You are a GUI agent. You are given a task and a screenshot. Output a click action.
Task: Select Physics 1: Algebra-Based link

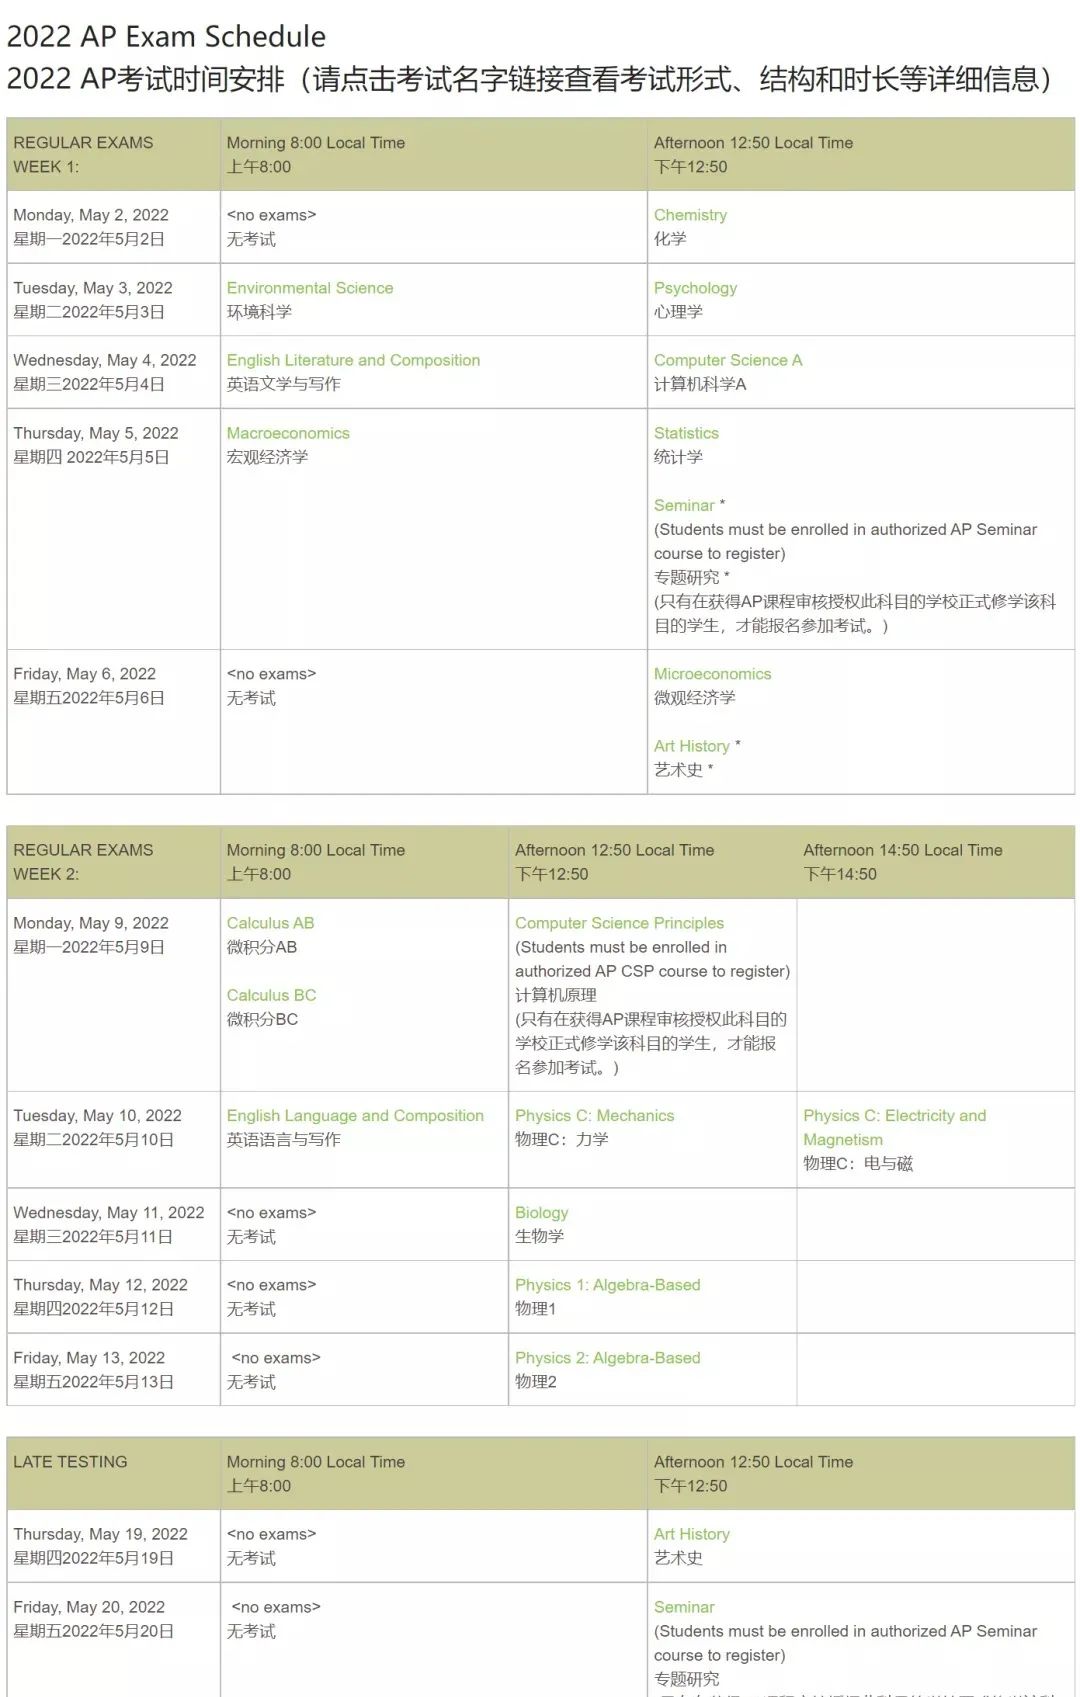pos(607,1285)
